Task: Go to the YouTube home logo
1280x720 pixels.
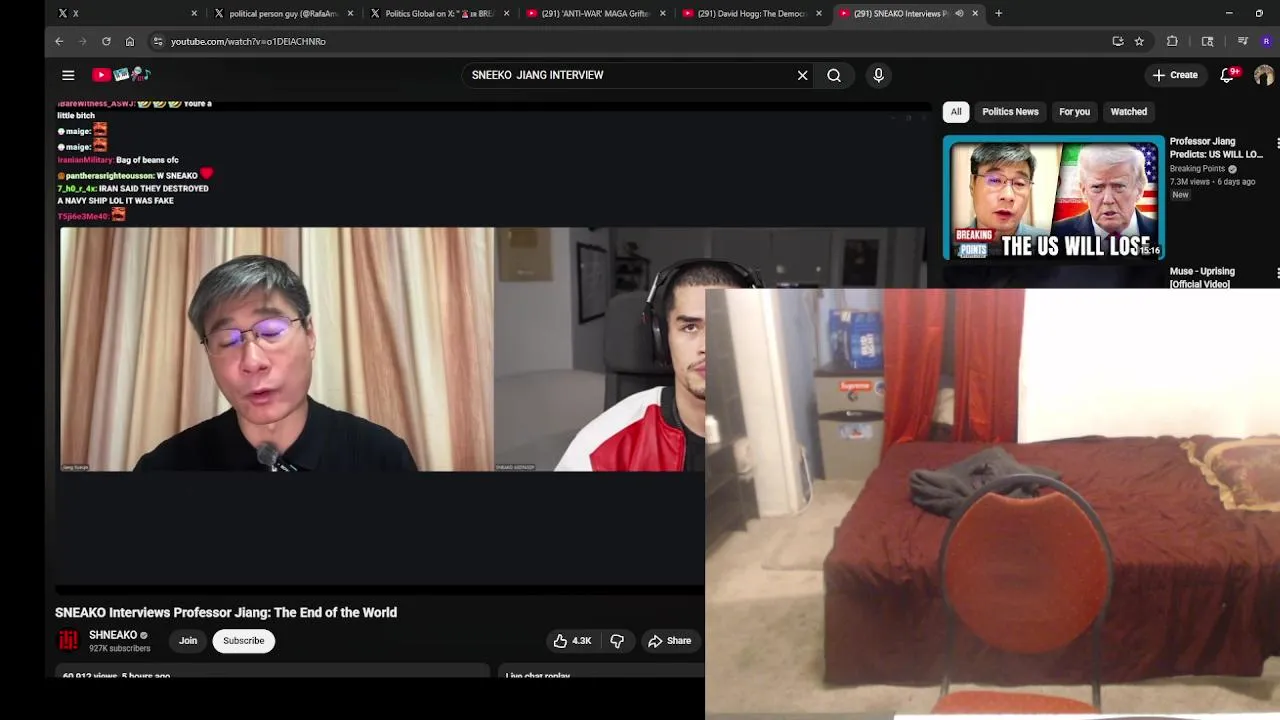Action: [121, 75]
